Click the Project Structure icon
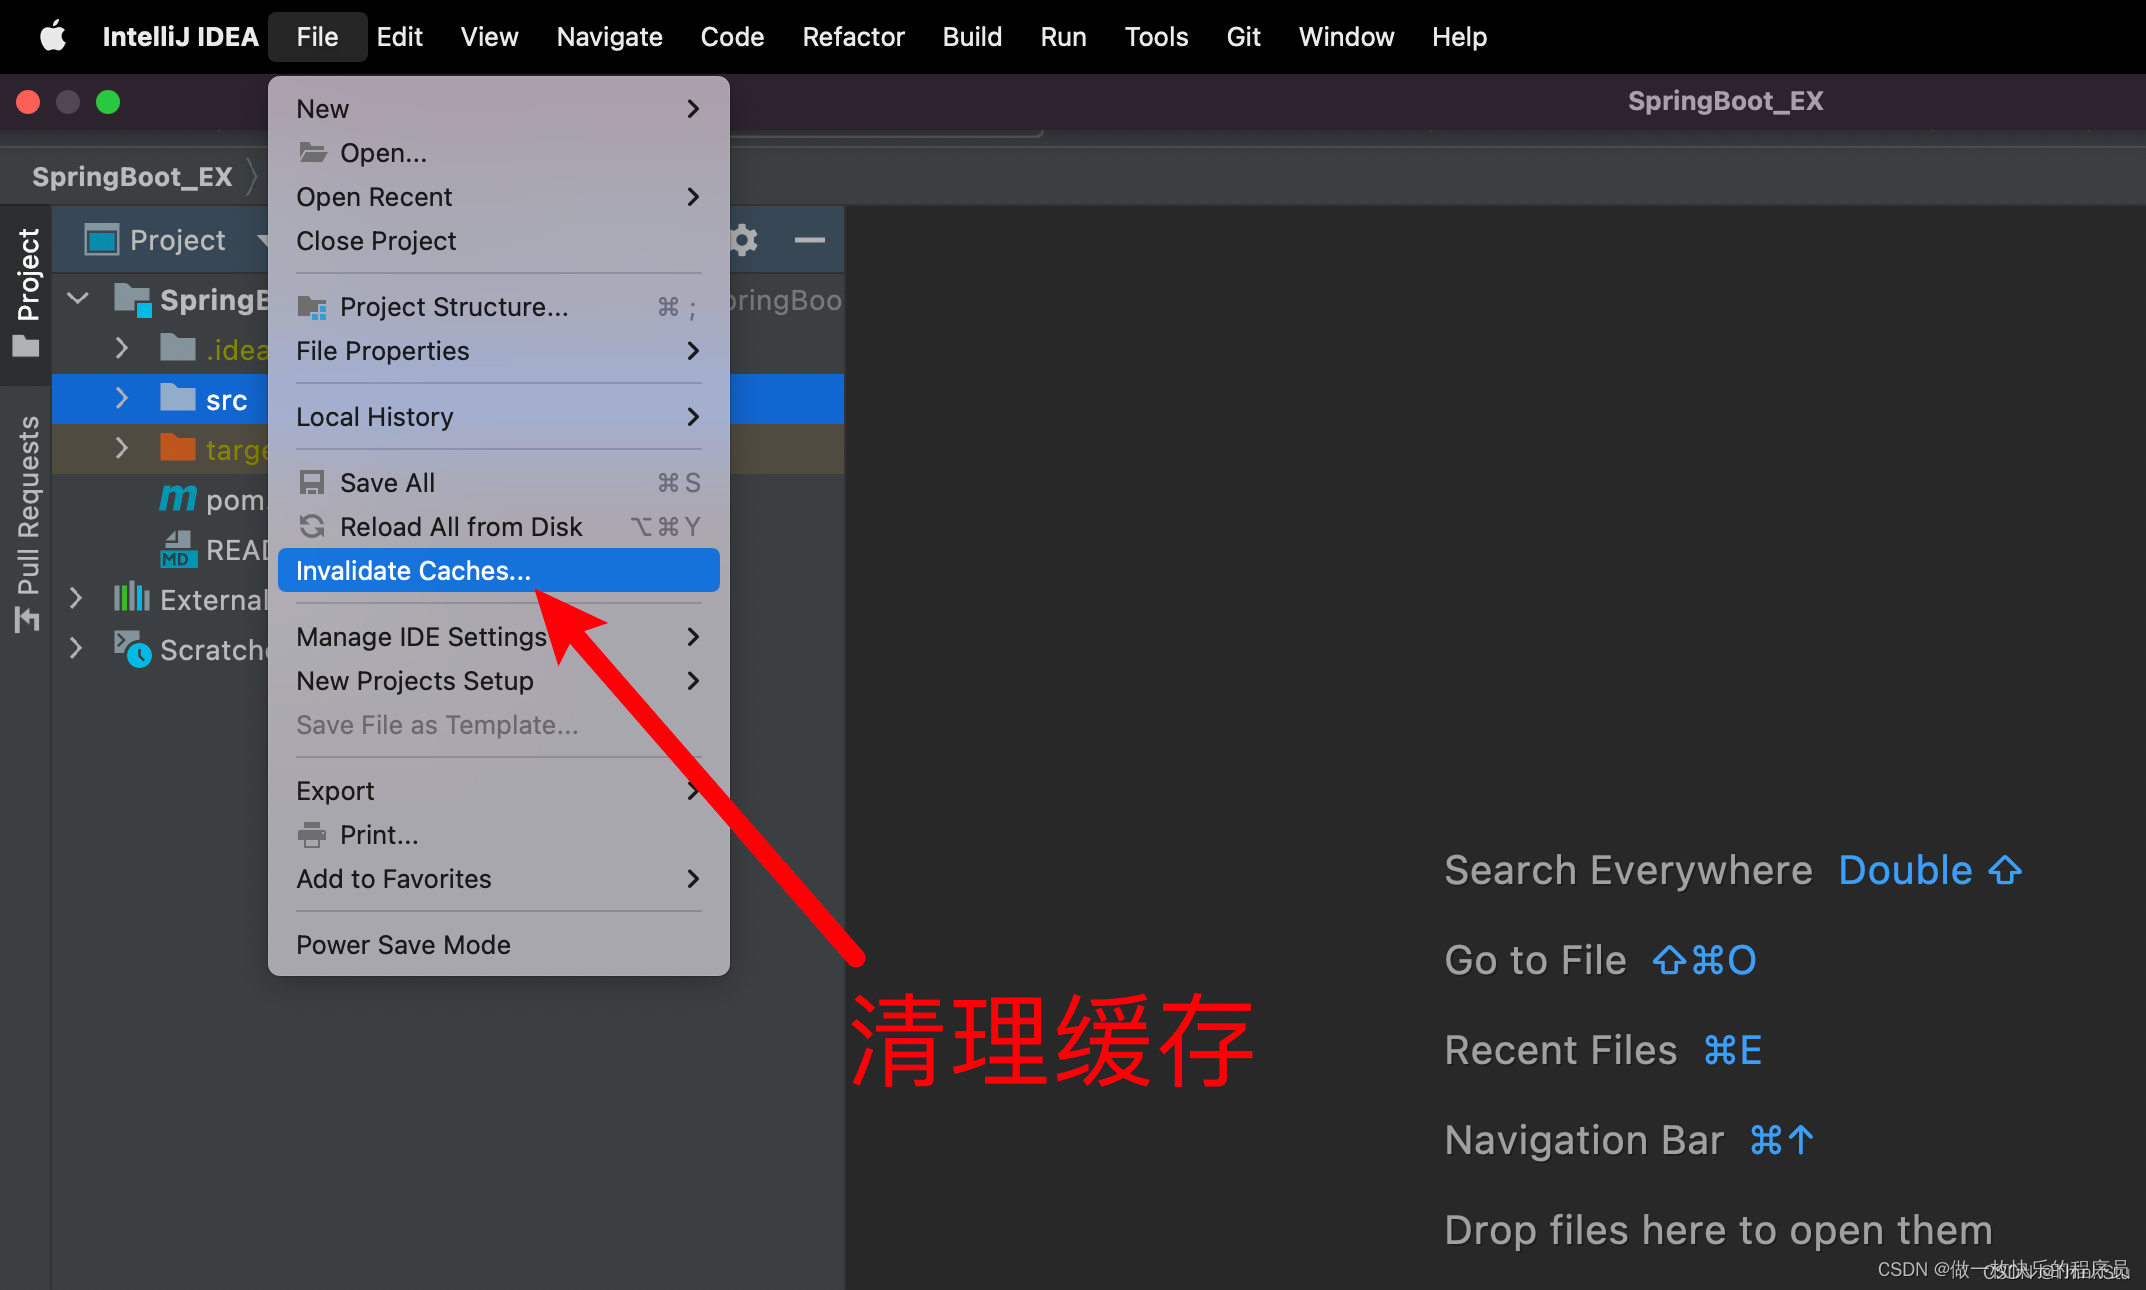Screen dimensions: 2146x1290 click(x=313, y=307)
